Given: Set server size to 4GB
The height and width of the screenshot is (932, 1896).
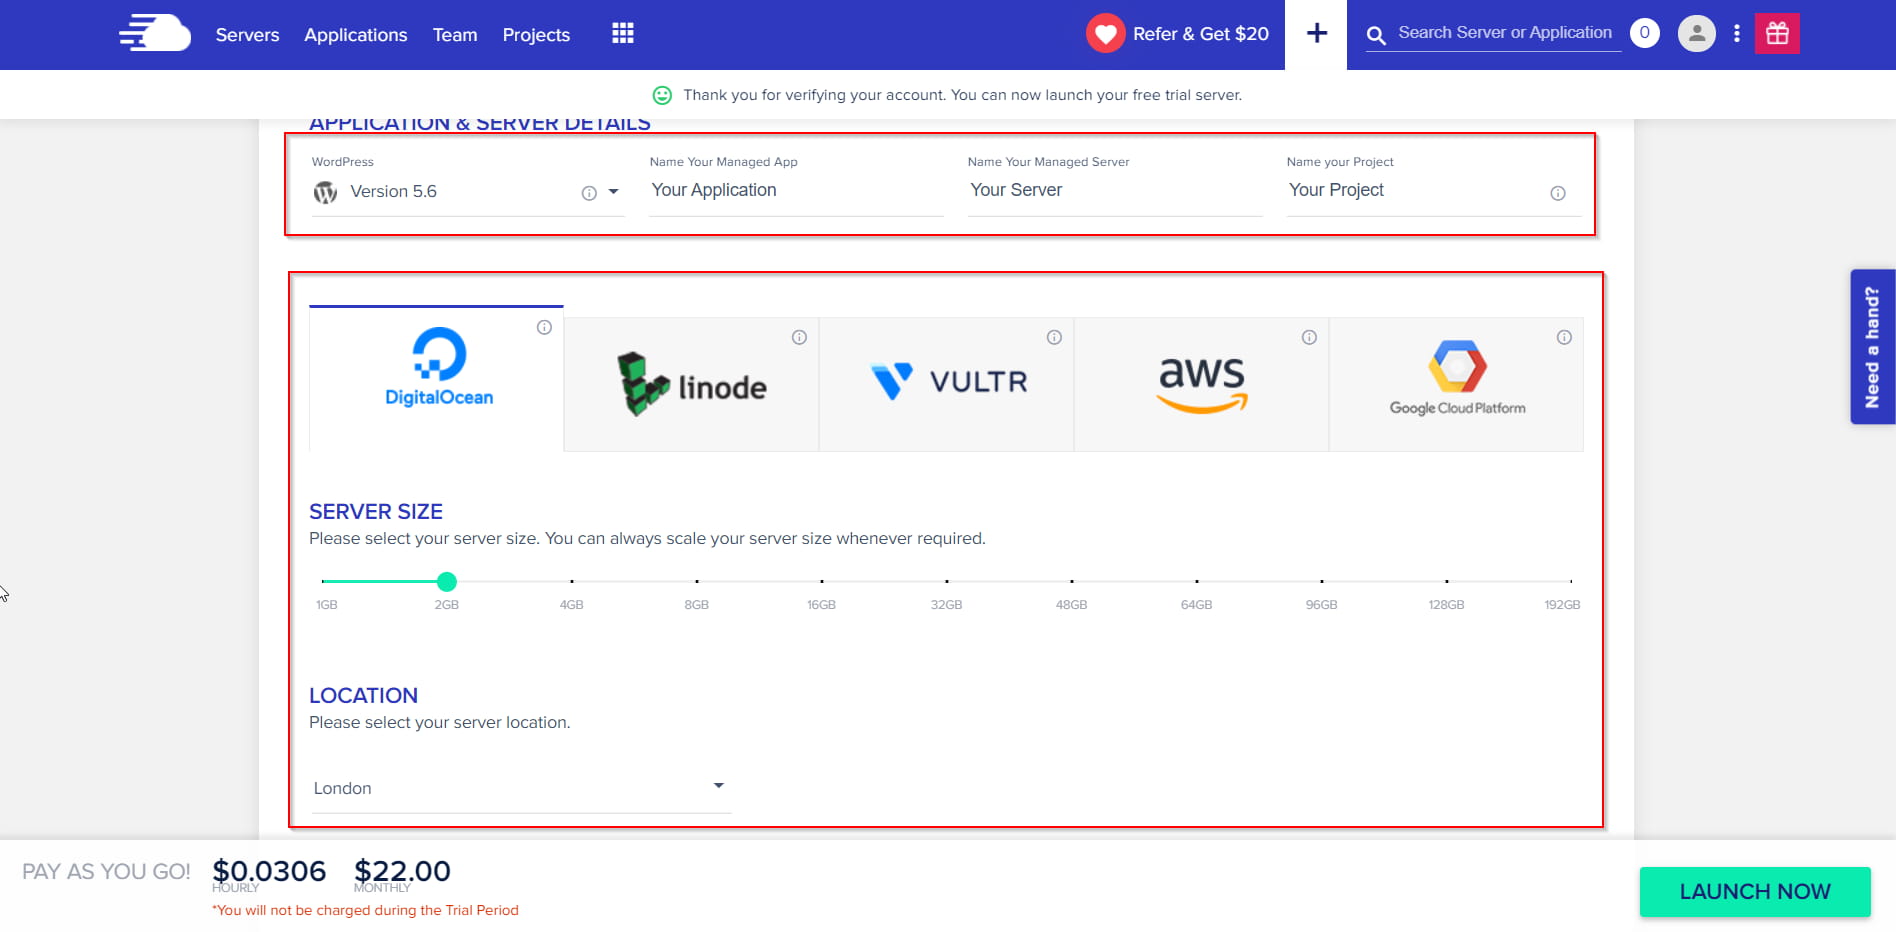Looking at the screenshot, I should (571, 604).
